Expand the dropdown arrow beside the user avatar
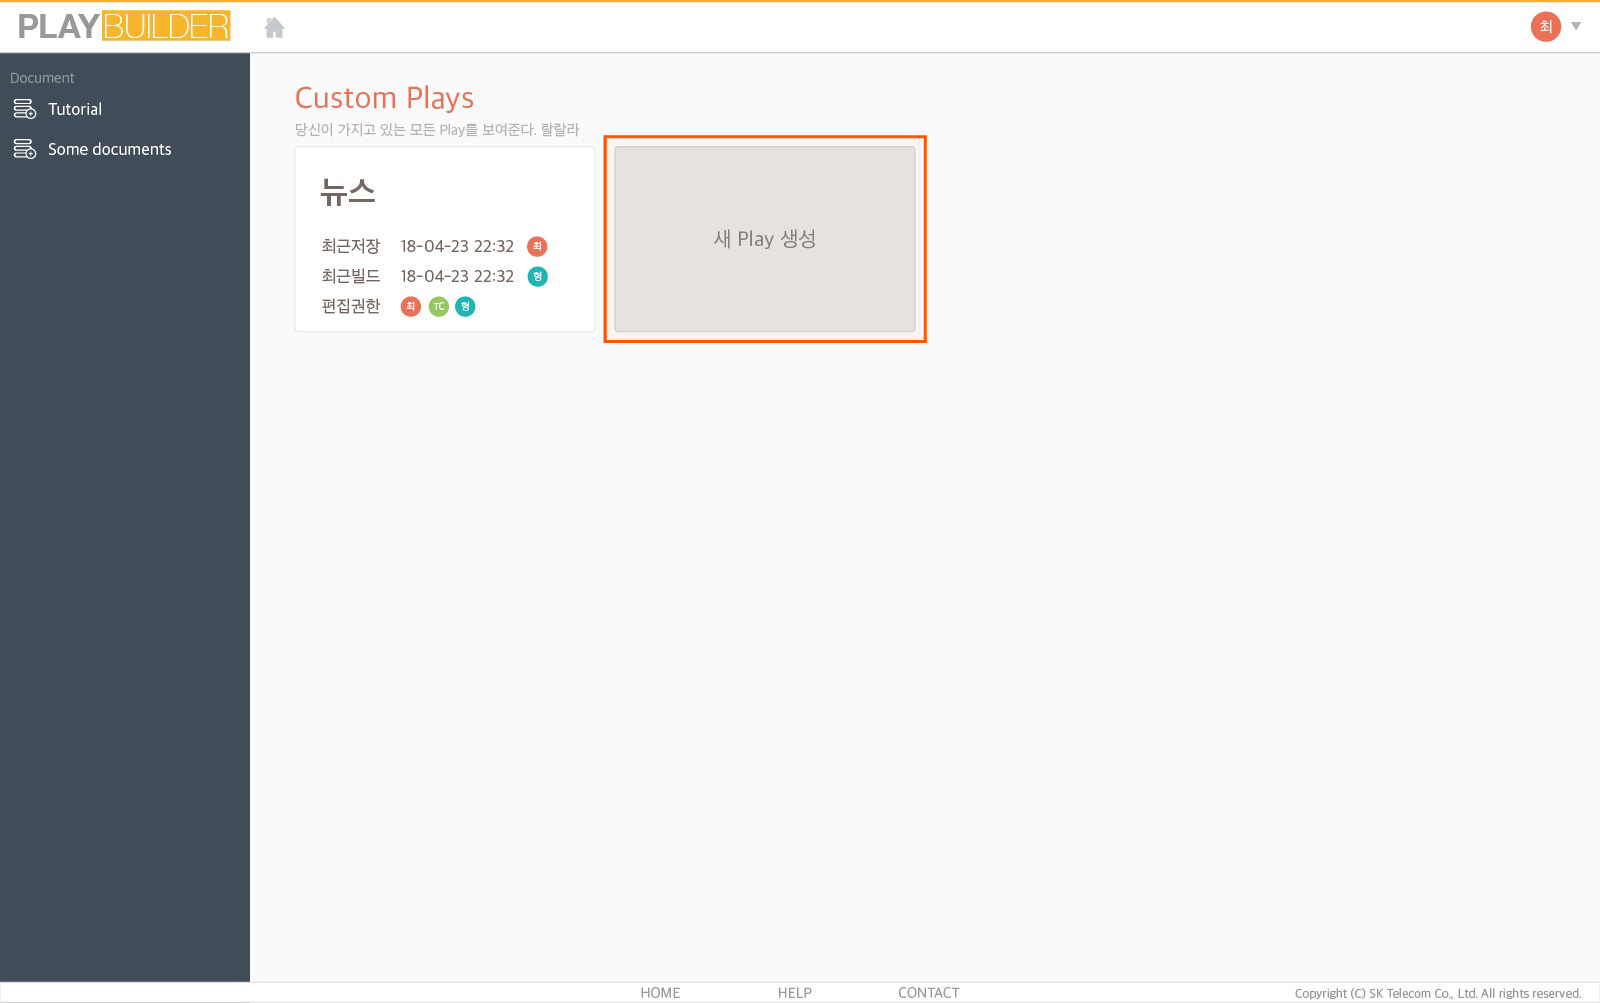This screenshot has height=1003, width=1600. tap(1576, 27)
